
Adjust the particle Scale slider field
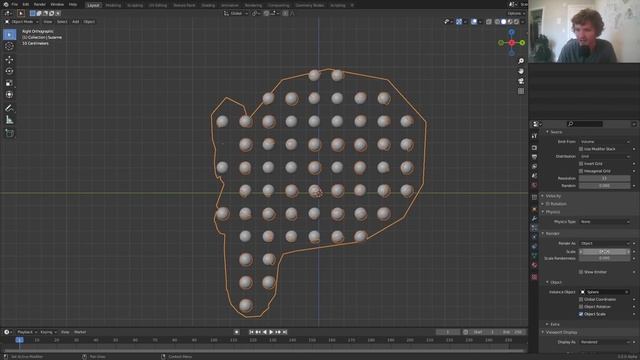coord(604,252)
